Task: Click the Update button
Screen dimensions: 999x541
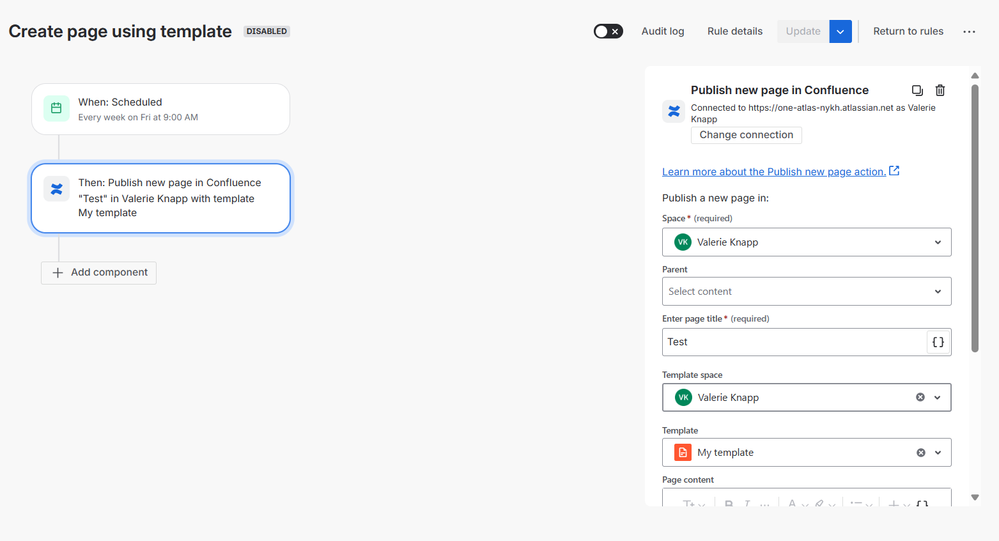Action: (803, 31)
